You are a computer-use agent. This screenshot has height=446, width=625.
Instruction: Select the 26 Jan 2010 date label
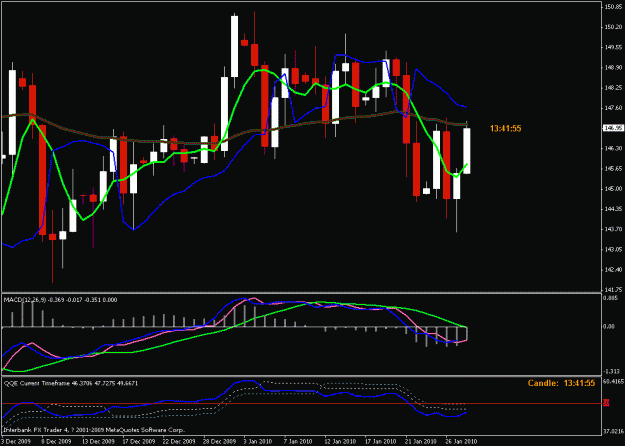coord(461,442)
